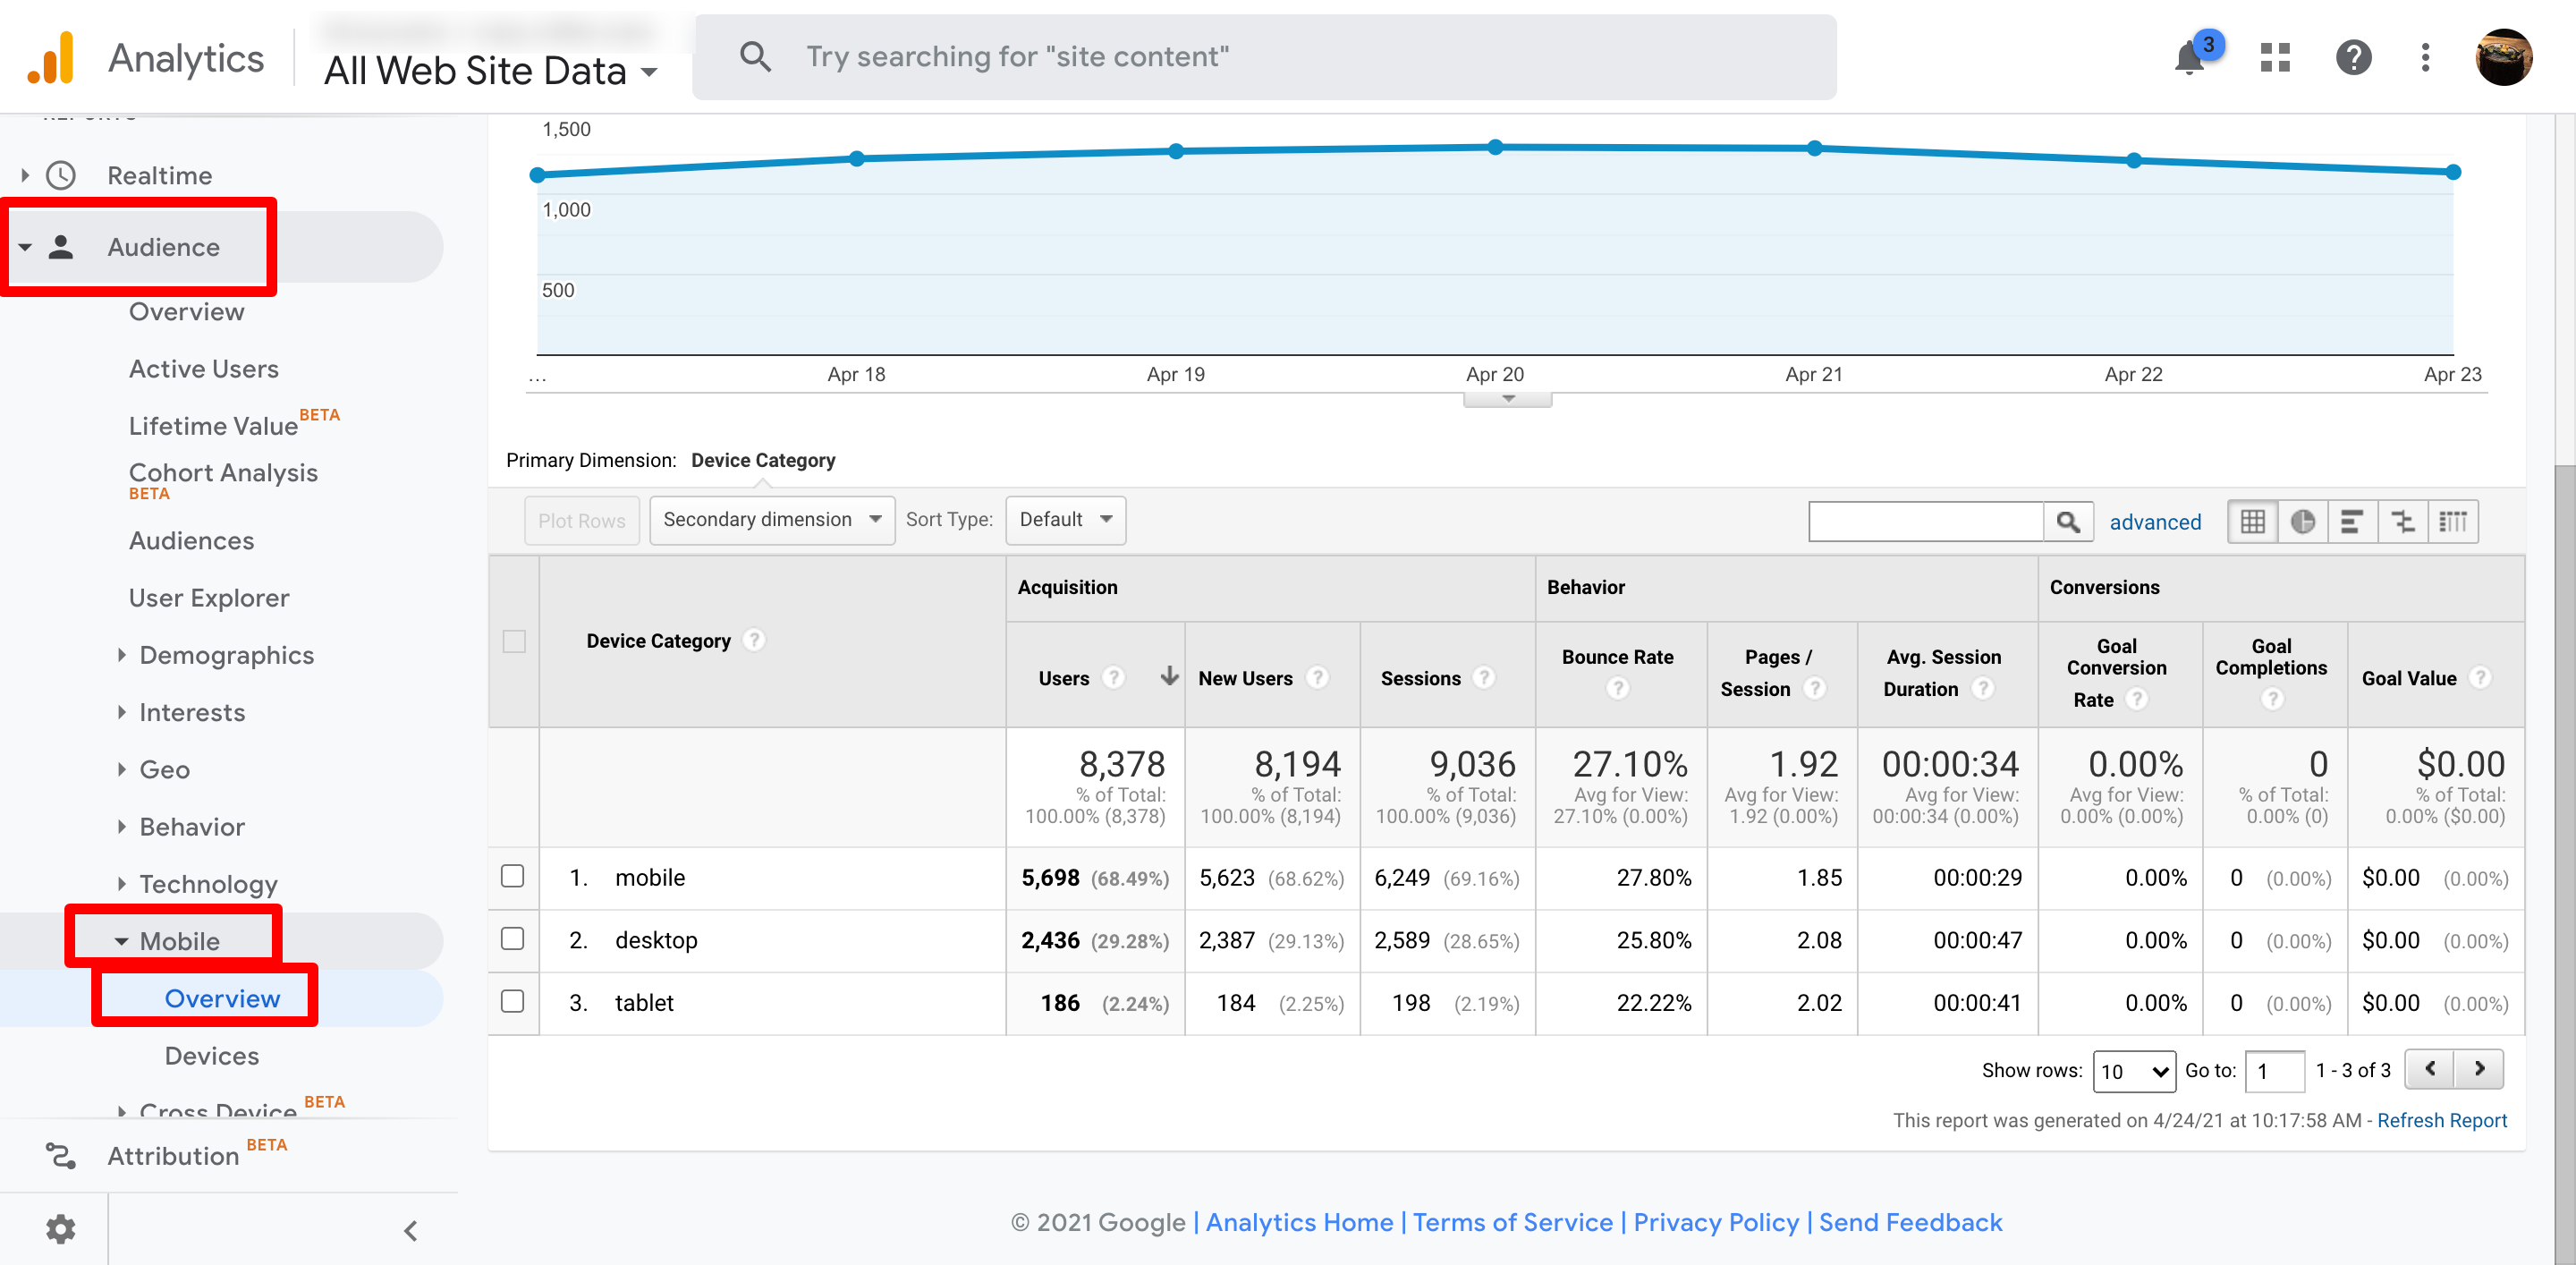Open the Google apps grid icon

tap(2275, 58)
